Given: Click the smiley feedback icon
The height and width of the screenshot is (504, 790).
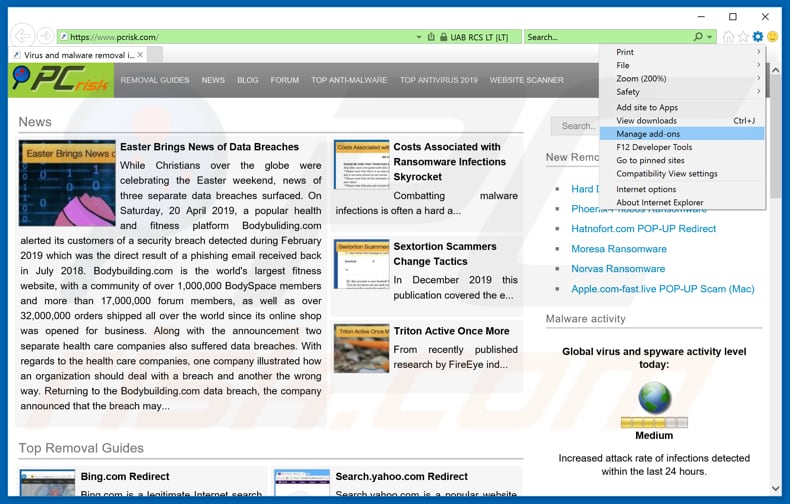Looking at the screenshot, I should click(x=773, y=37).
